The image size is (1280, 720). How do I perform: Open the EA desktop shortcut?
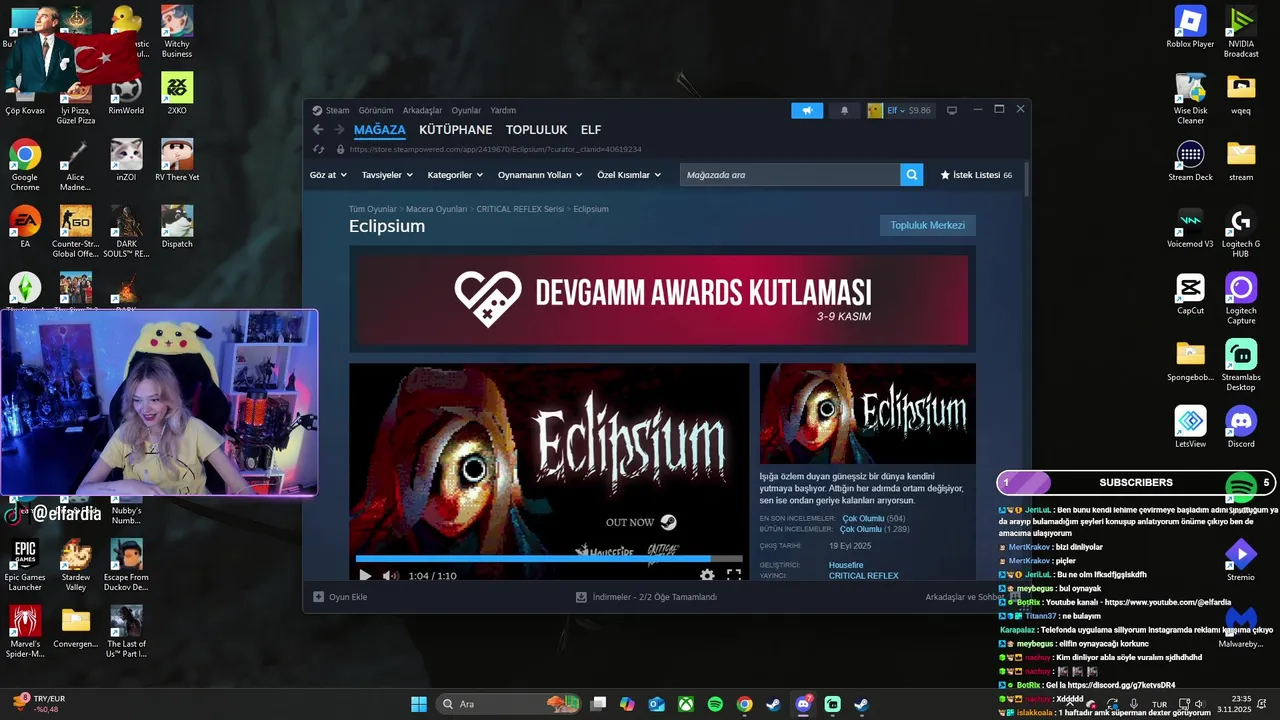(25, 227)
